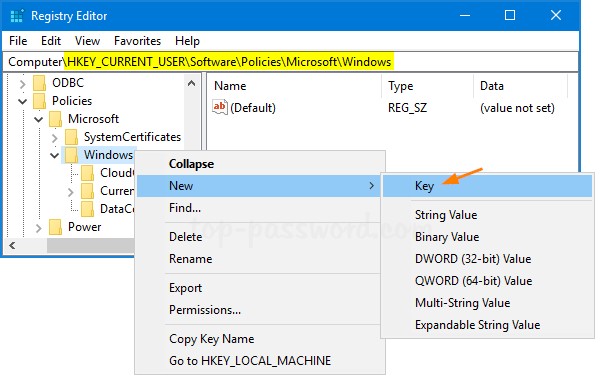Click Go to HKEY_LOCAL_MACHINE entry

[x=250, y=361]
